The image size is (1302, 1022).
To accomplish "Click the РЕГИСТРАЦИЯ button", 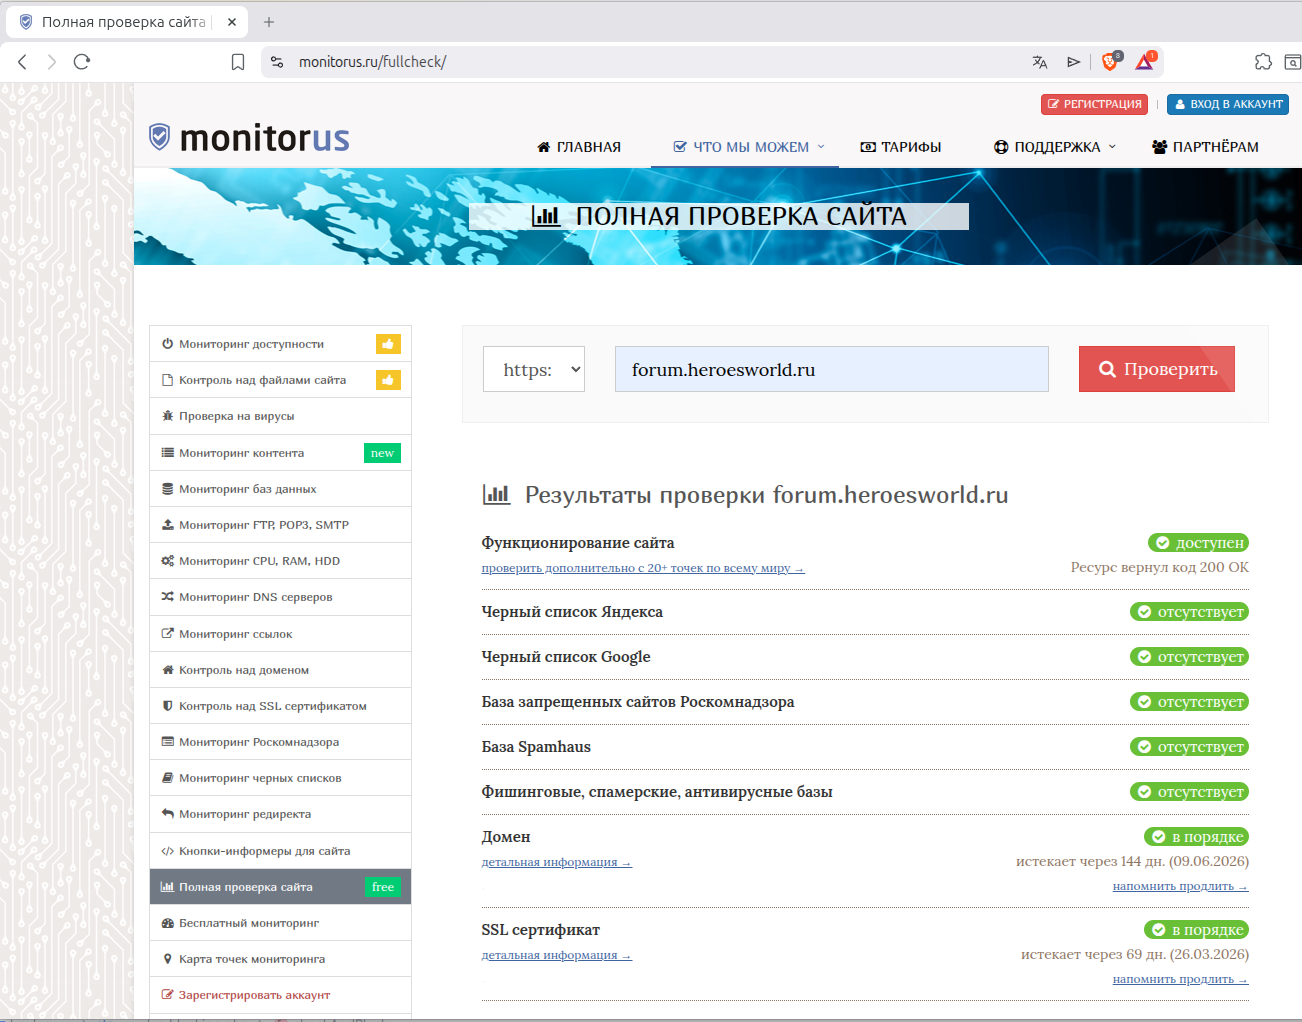I will coord(1094,104).
